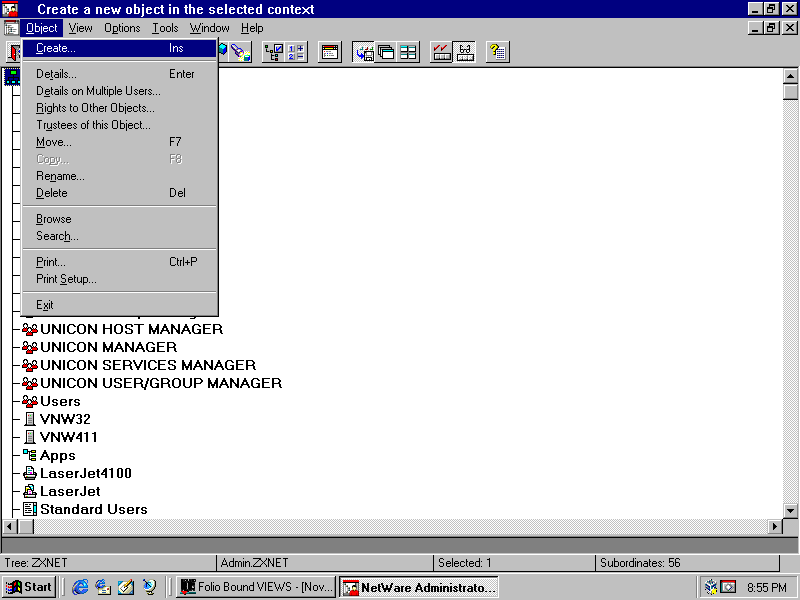Click the vertical scrollbar down arrow
800x600 pixels.
(x=790, y=510)
